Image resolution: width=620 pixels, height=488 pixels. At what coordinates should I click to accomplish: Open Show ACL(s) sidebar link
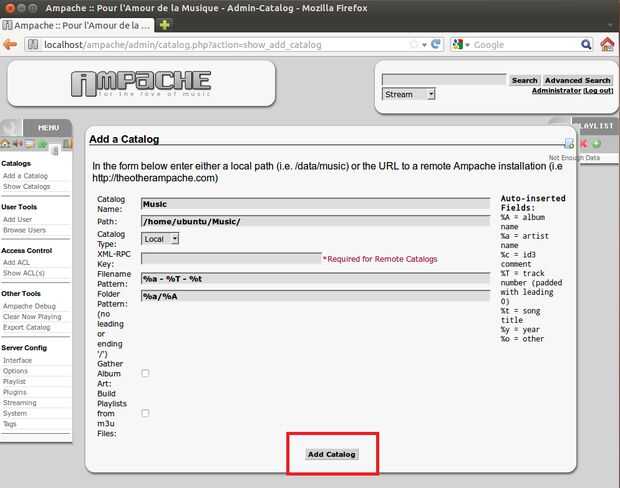pyautogui.click(x=24, y=273)
